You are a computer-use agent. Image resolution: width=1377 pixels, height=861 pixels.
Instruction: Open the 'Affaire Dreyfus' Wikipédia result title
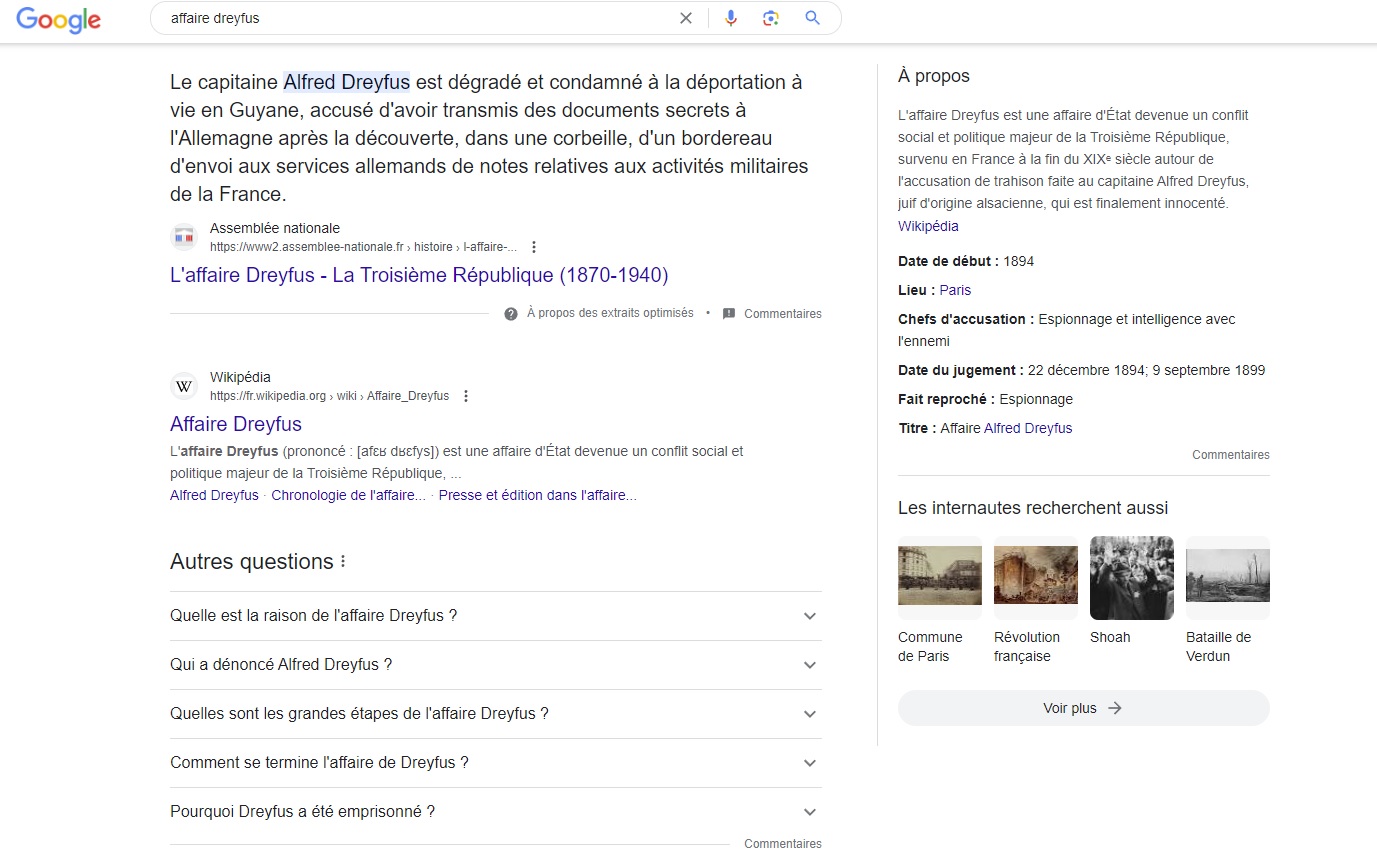coord(236,424)
